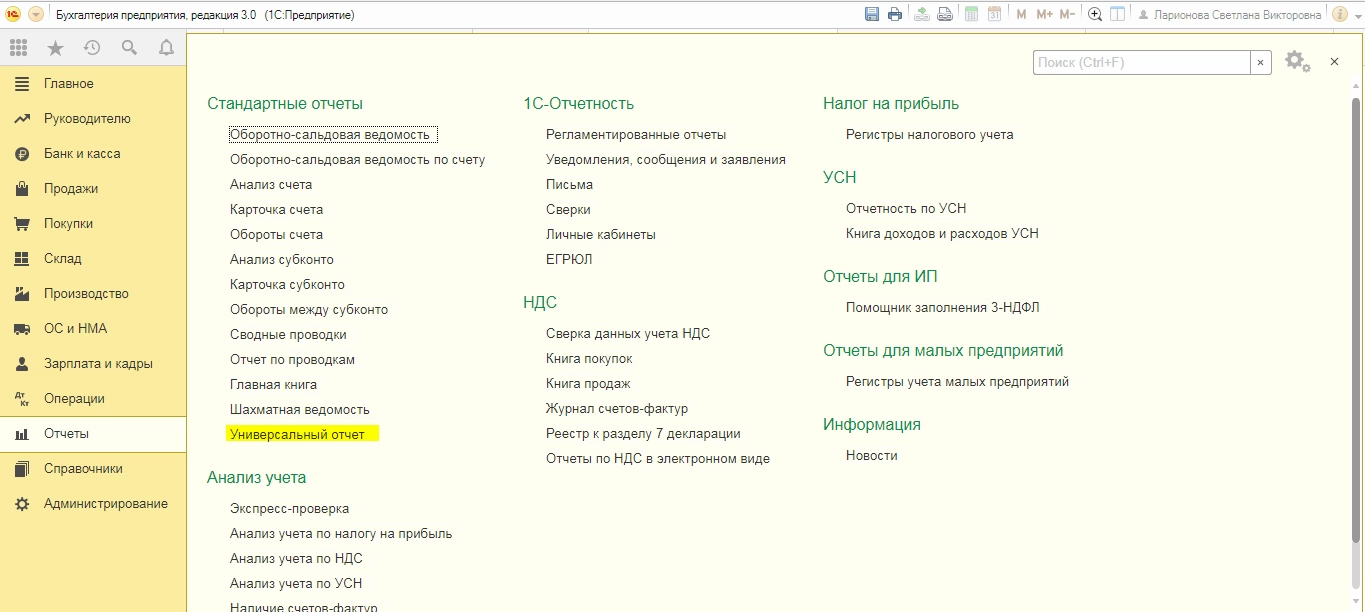Open Шахматная ведомость report
Viewport: 1365px width, 612px height.
tap(300, 409)
